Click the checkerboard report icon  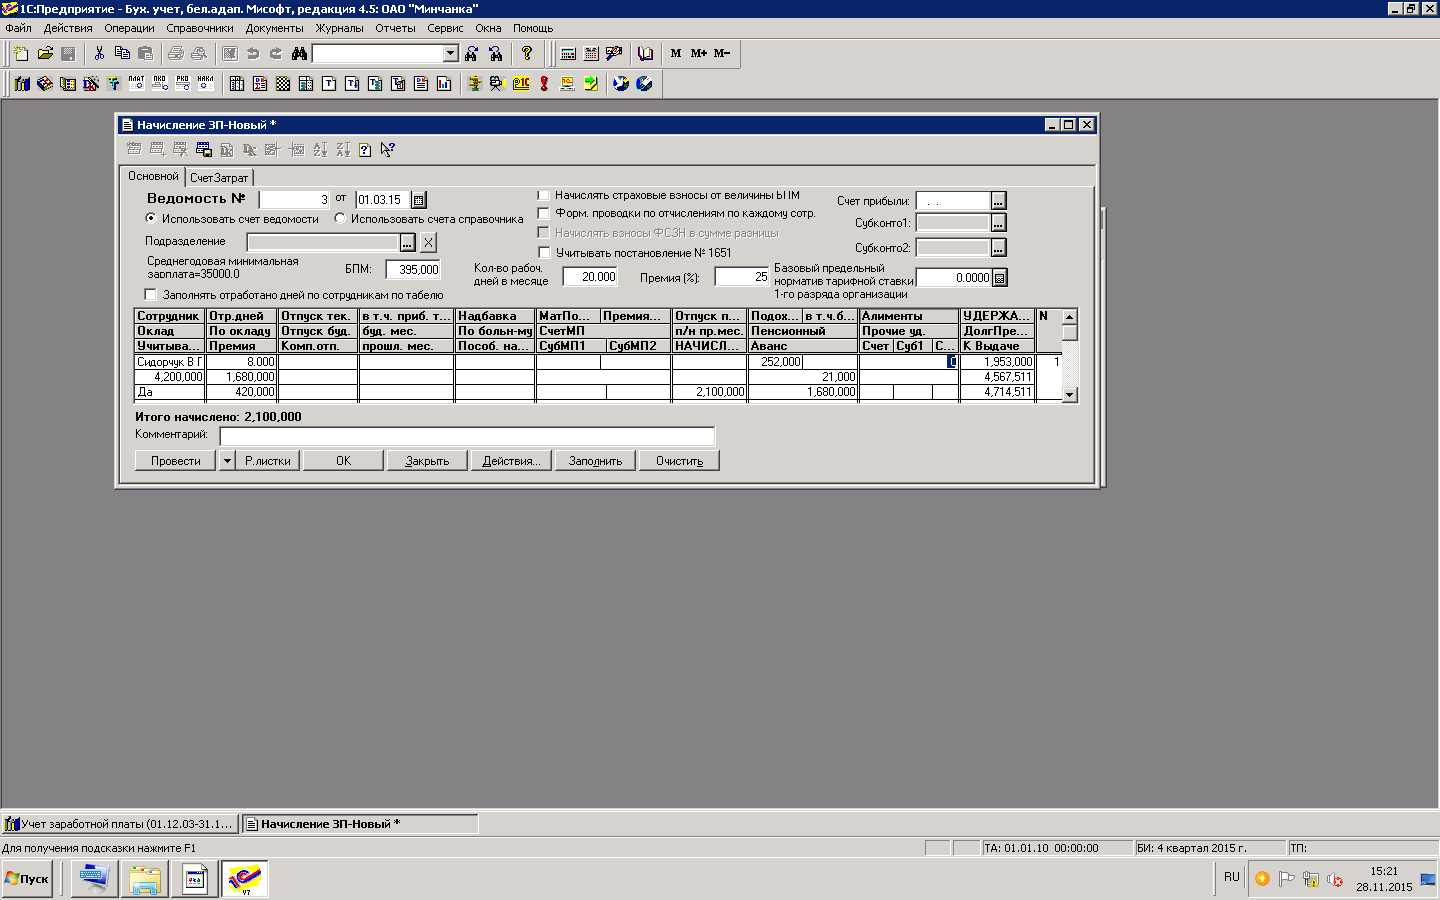point(283,83)
